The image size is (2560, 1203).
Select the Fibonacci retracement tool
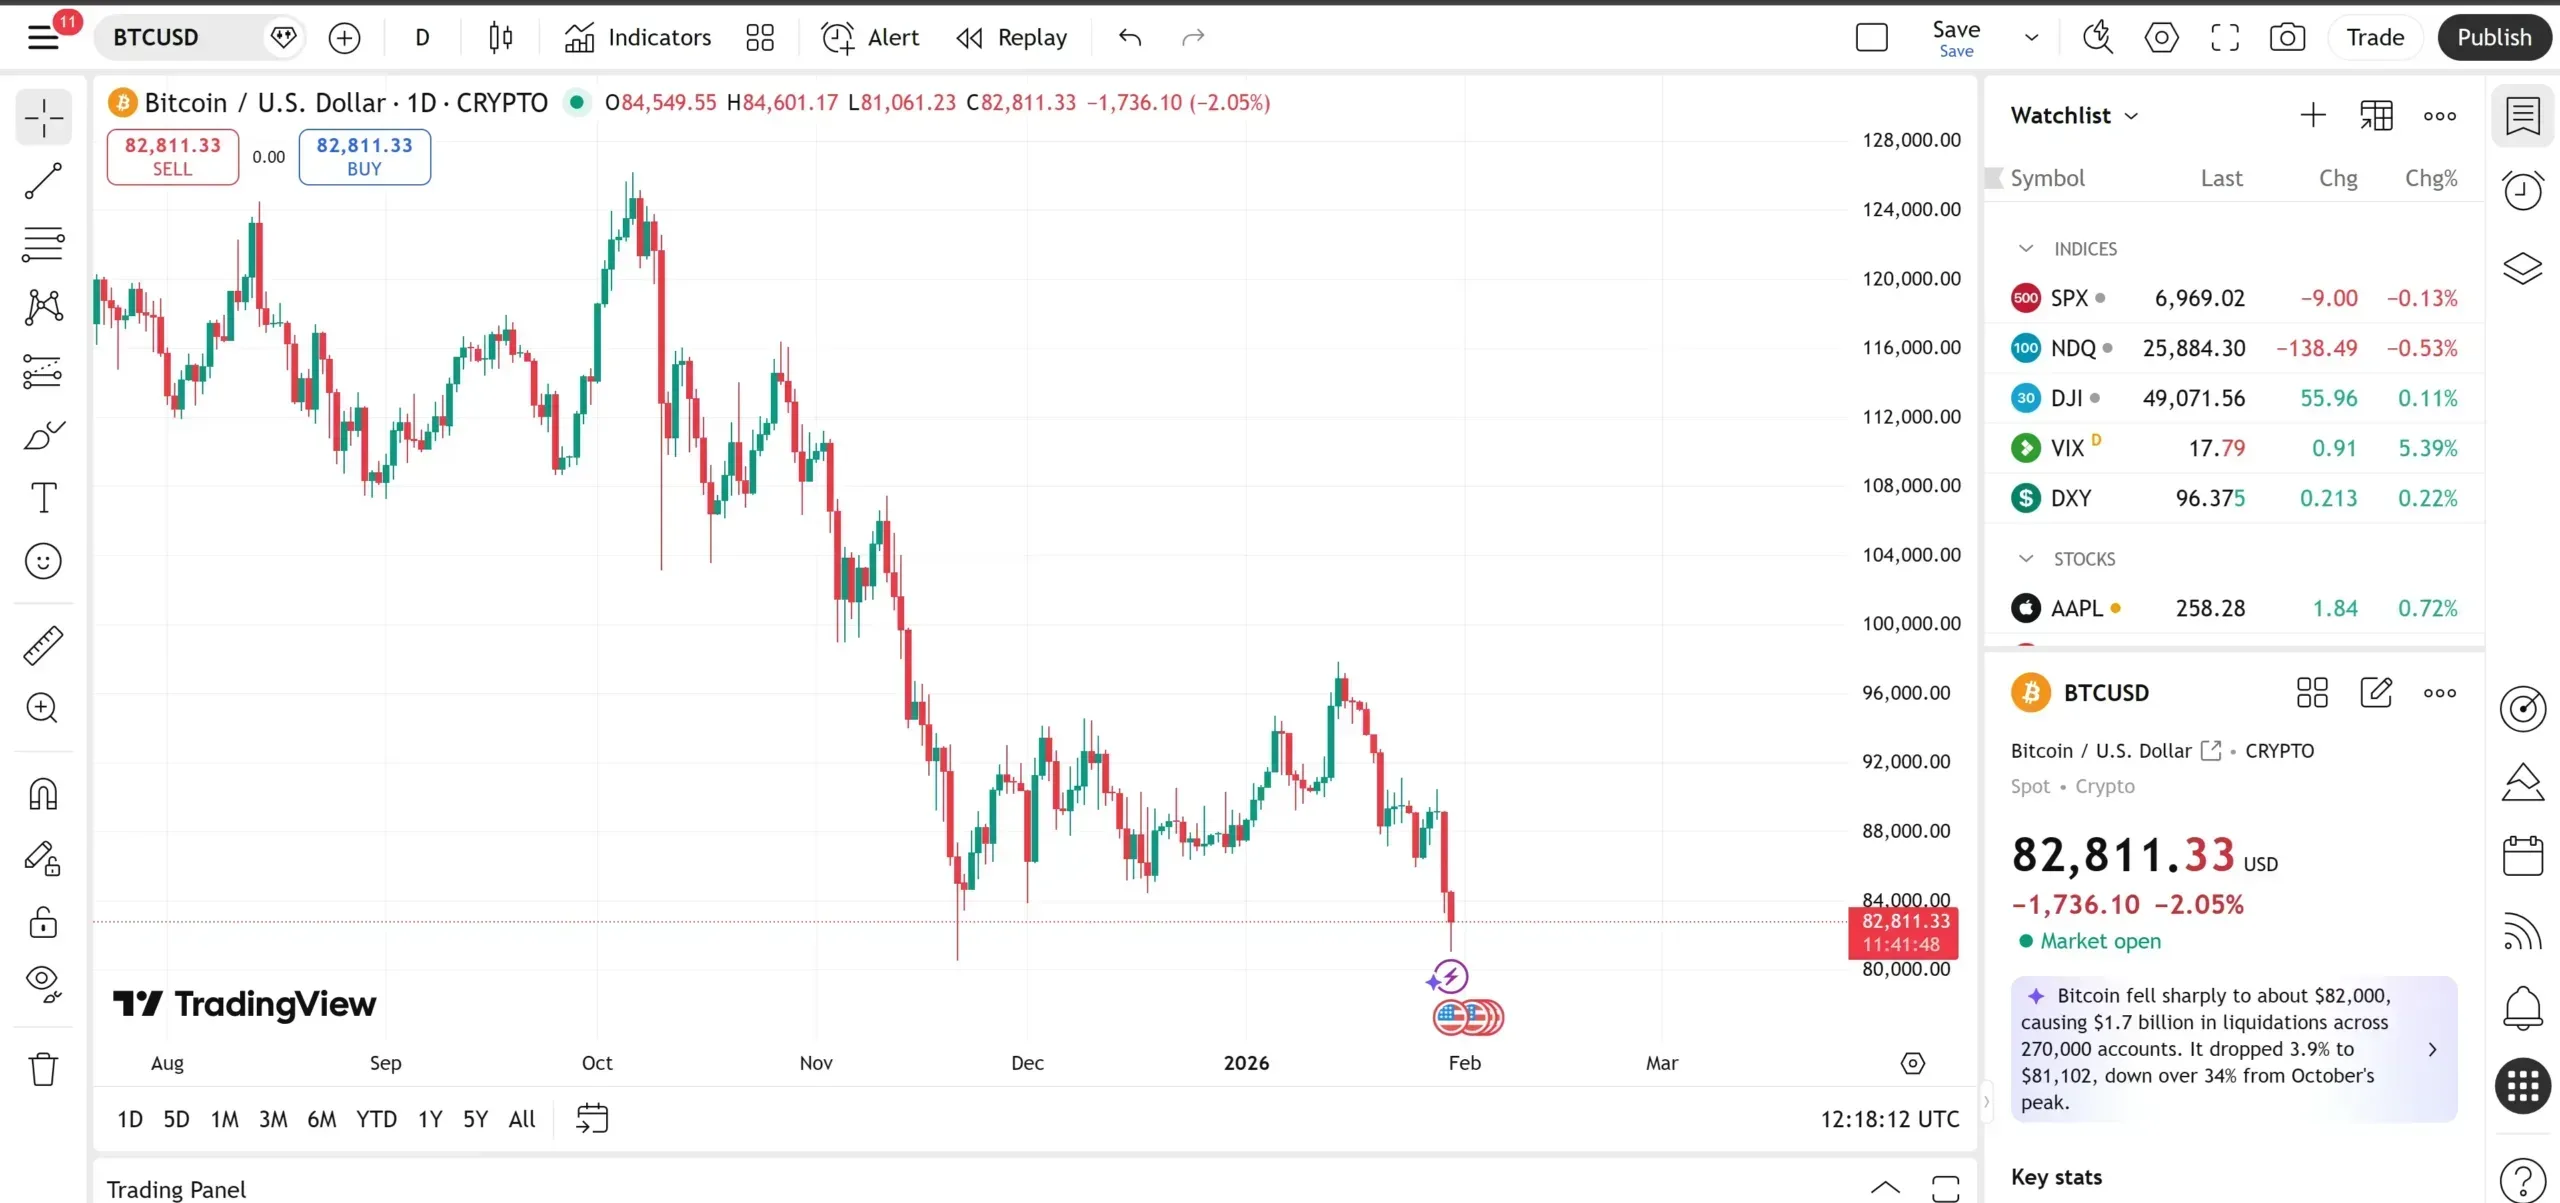tap(43, 244)
